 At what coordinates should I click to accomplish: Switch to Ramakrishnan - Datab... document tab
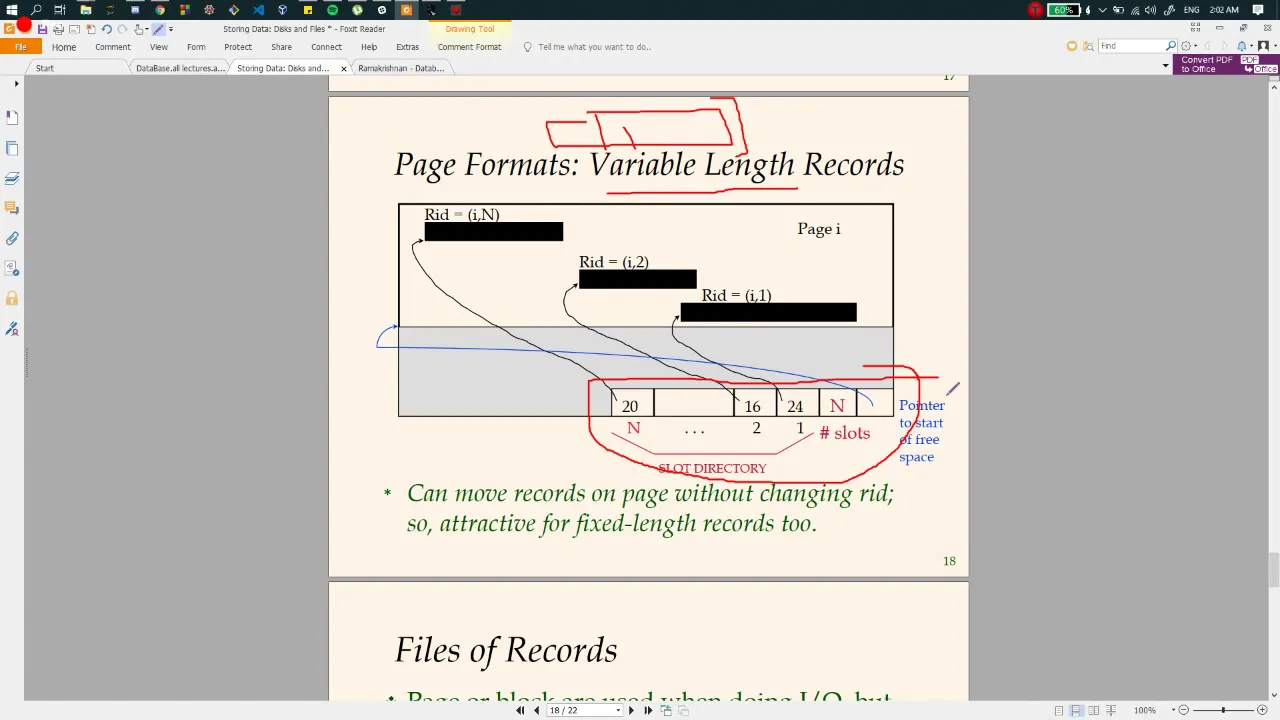(401, 68)
